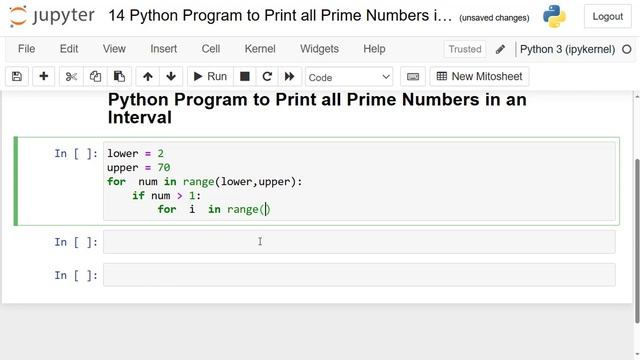Move selected cell down arrow
The height and width of the screenshot is (360, 640).
(x=171, y=76)
